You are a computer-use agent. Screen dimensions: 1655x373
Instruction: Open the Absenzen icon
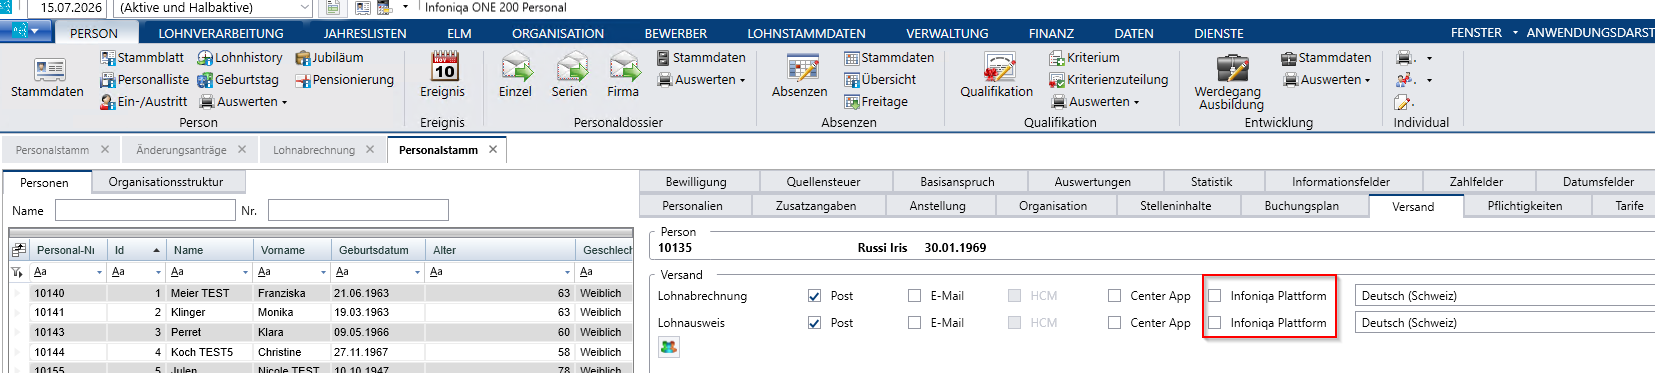coord(800,75)
